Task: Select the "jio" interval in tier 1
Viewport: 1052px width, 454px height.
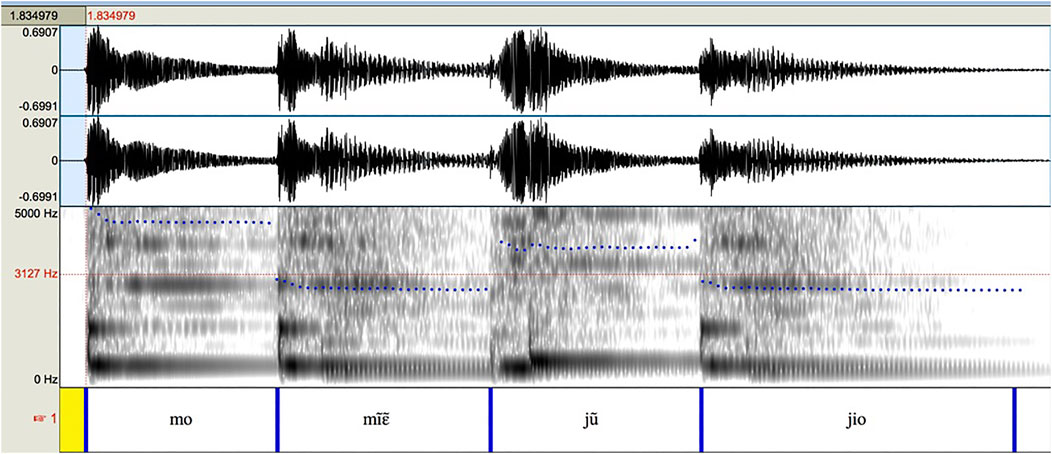Action: point(857,420)
